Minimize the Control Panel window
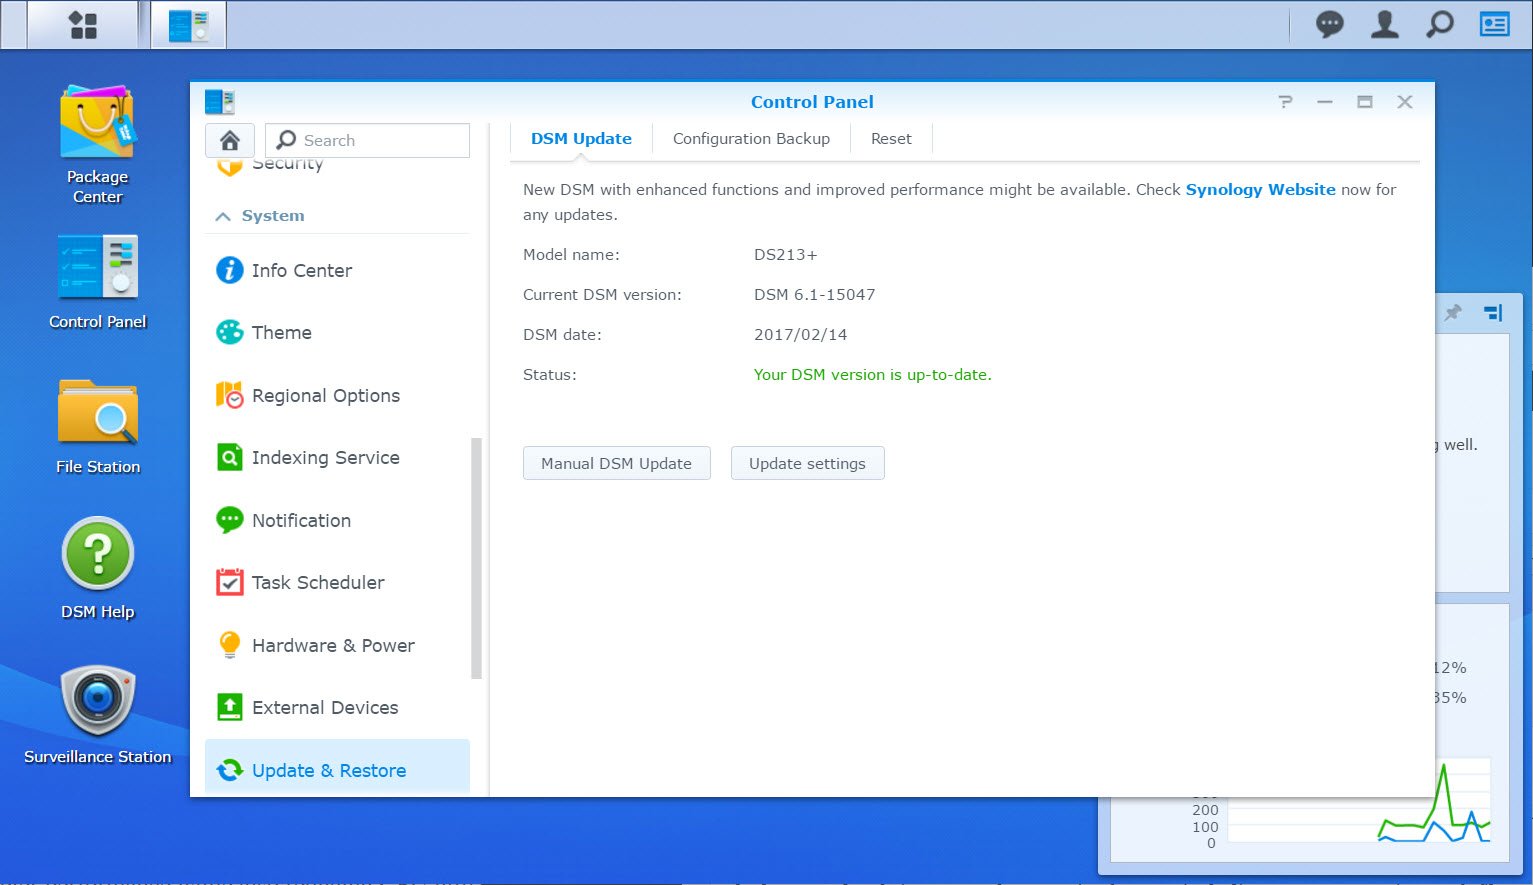Image resolution: width=1533 pixels, height=885 pixels. (x=1325, y=102)
